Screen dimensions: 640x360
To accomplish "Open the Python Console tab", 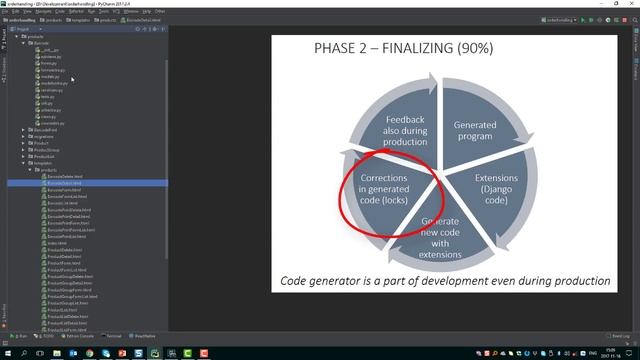I will 77,336.
